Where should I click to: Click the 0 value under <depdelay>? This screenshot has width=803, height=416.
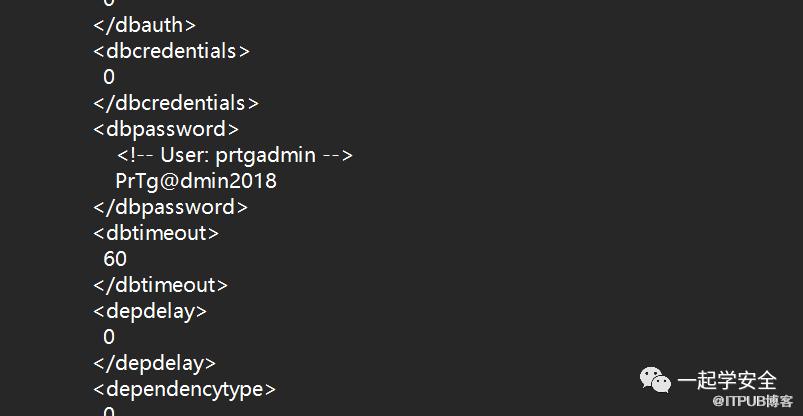(109, 337)
